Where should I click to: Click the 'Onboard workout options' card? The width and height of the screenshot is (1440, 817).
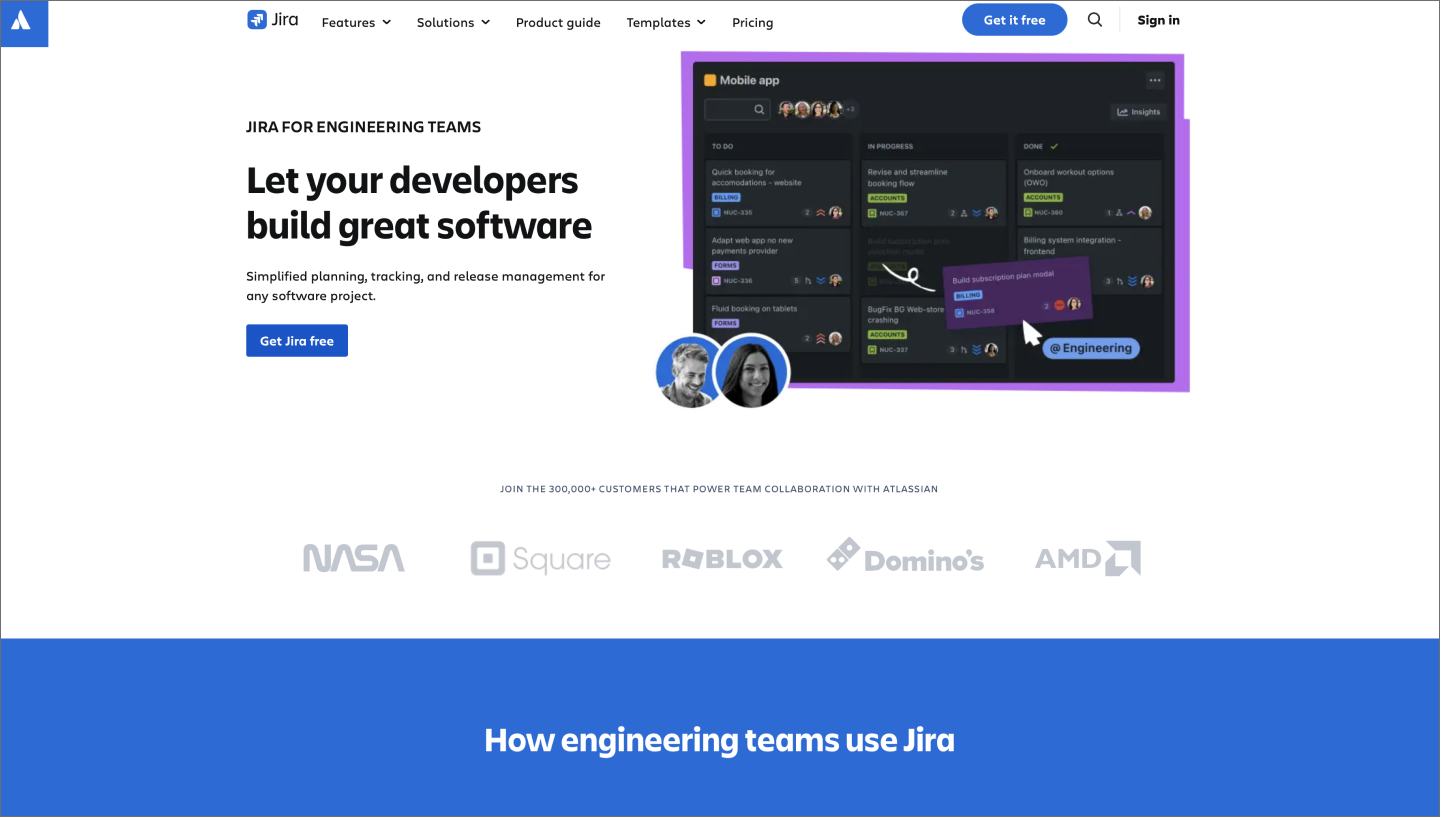click(x=1089, y=192)
